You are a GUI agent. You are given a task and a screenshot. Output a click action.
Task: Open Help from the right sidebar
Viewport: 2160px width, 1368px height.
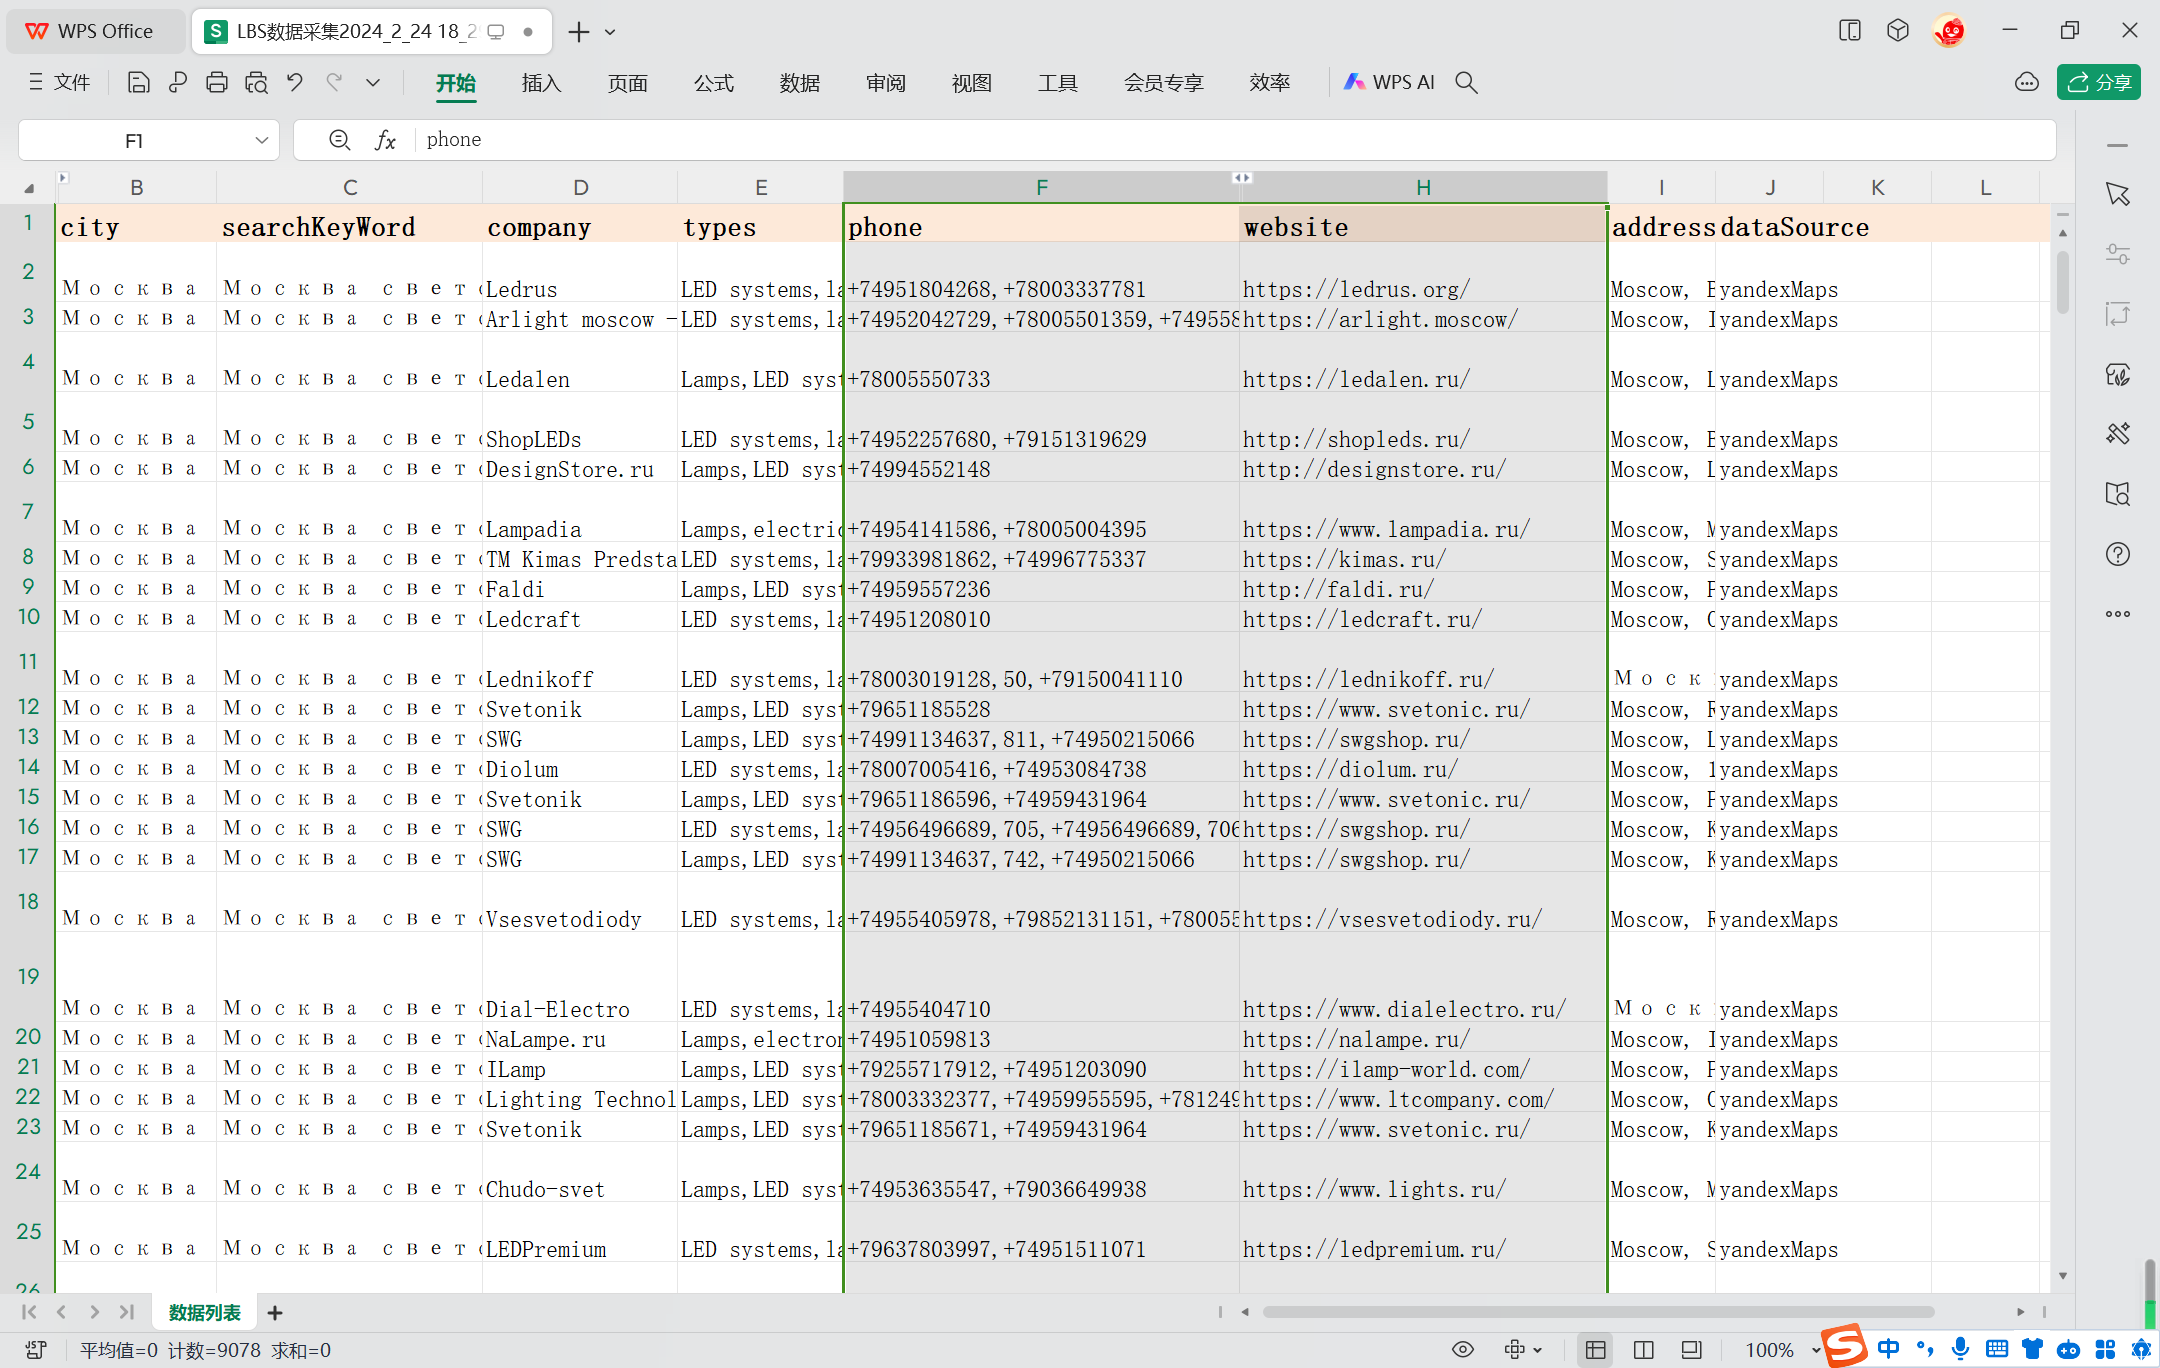click(2118, 554)
